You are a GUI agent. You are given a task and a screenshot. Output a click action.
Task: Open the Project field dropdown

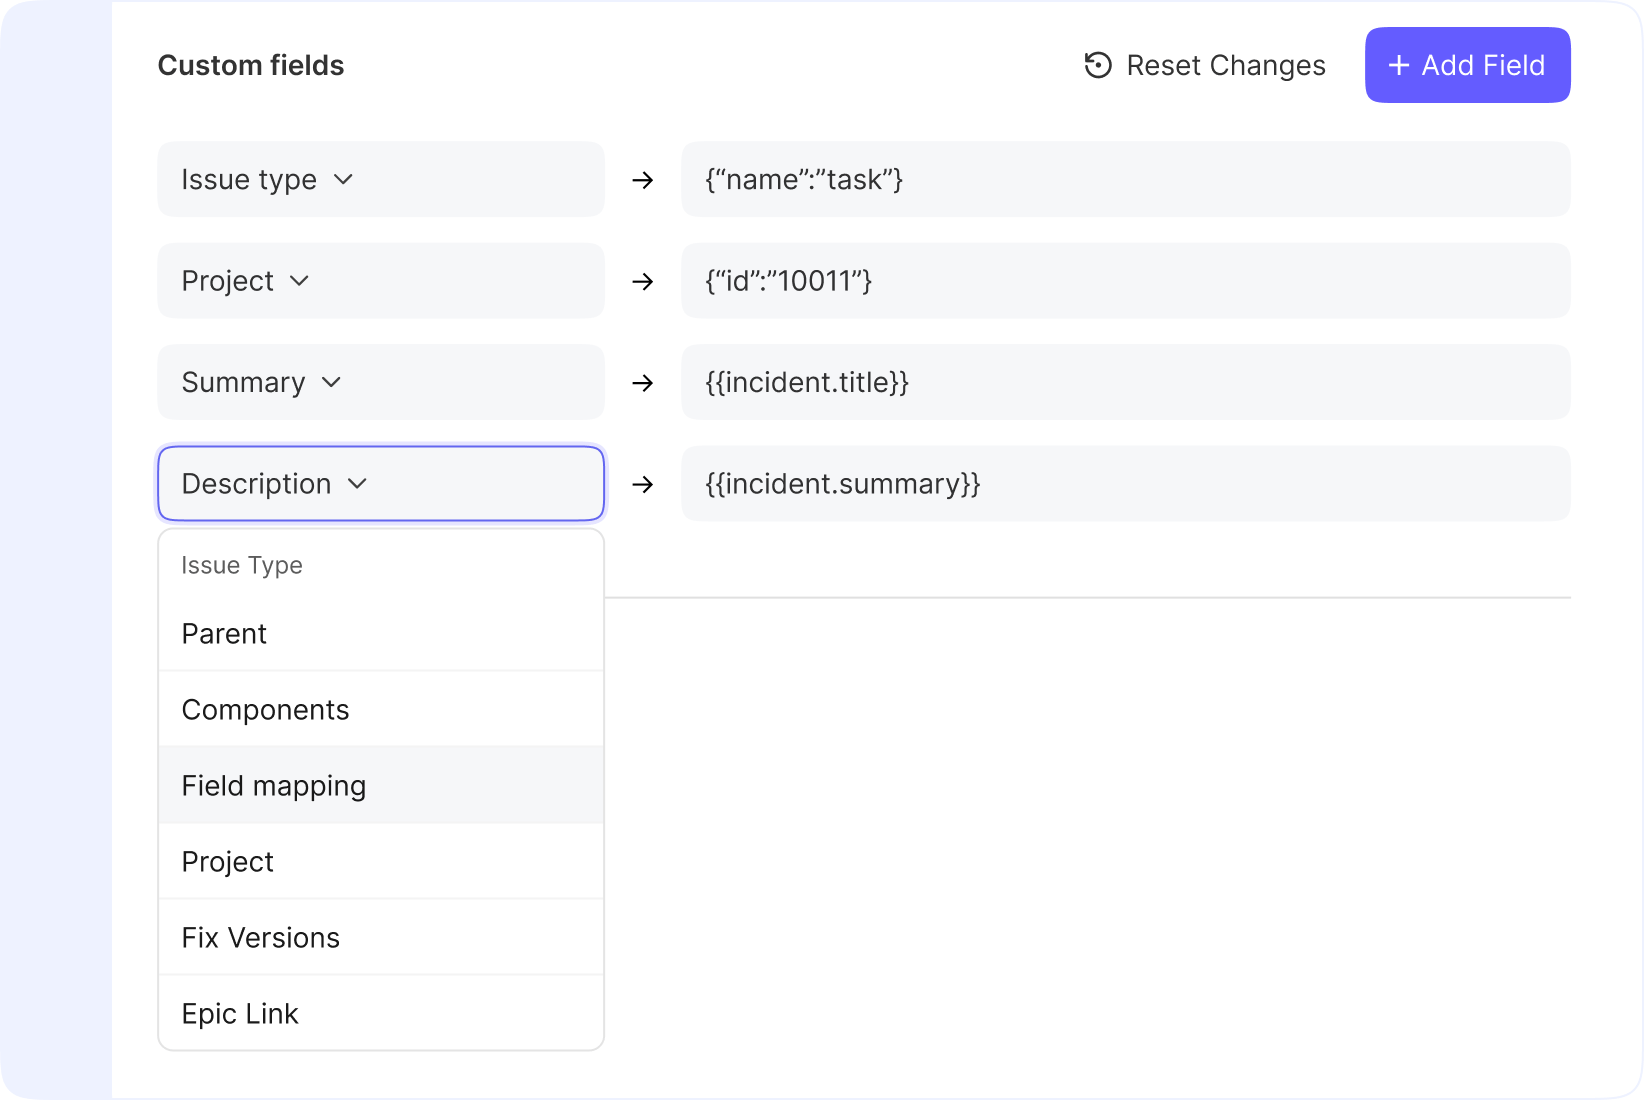299,281
